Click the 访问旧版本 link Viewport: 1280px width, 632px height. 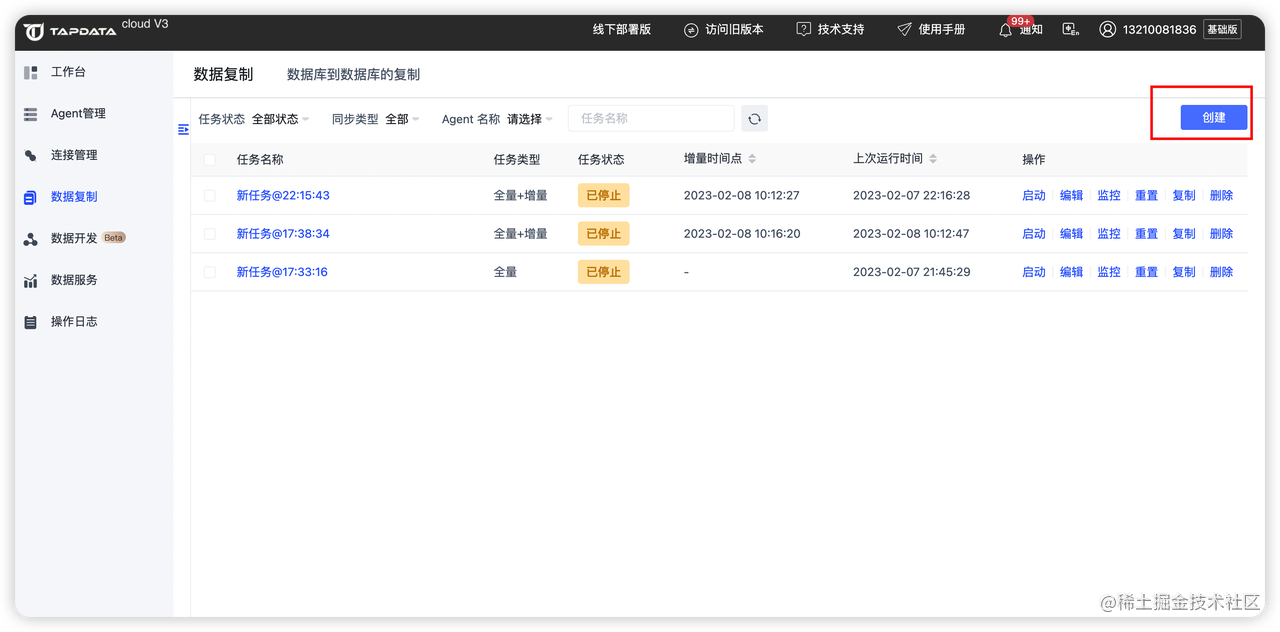(734, 30)
